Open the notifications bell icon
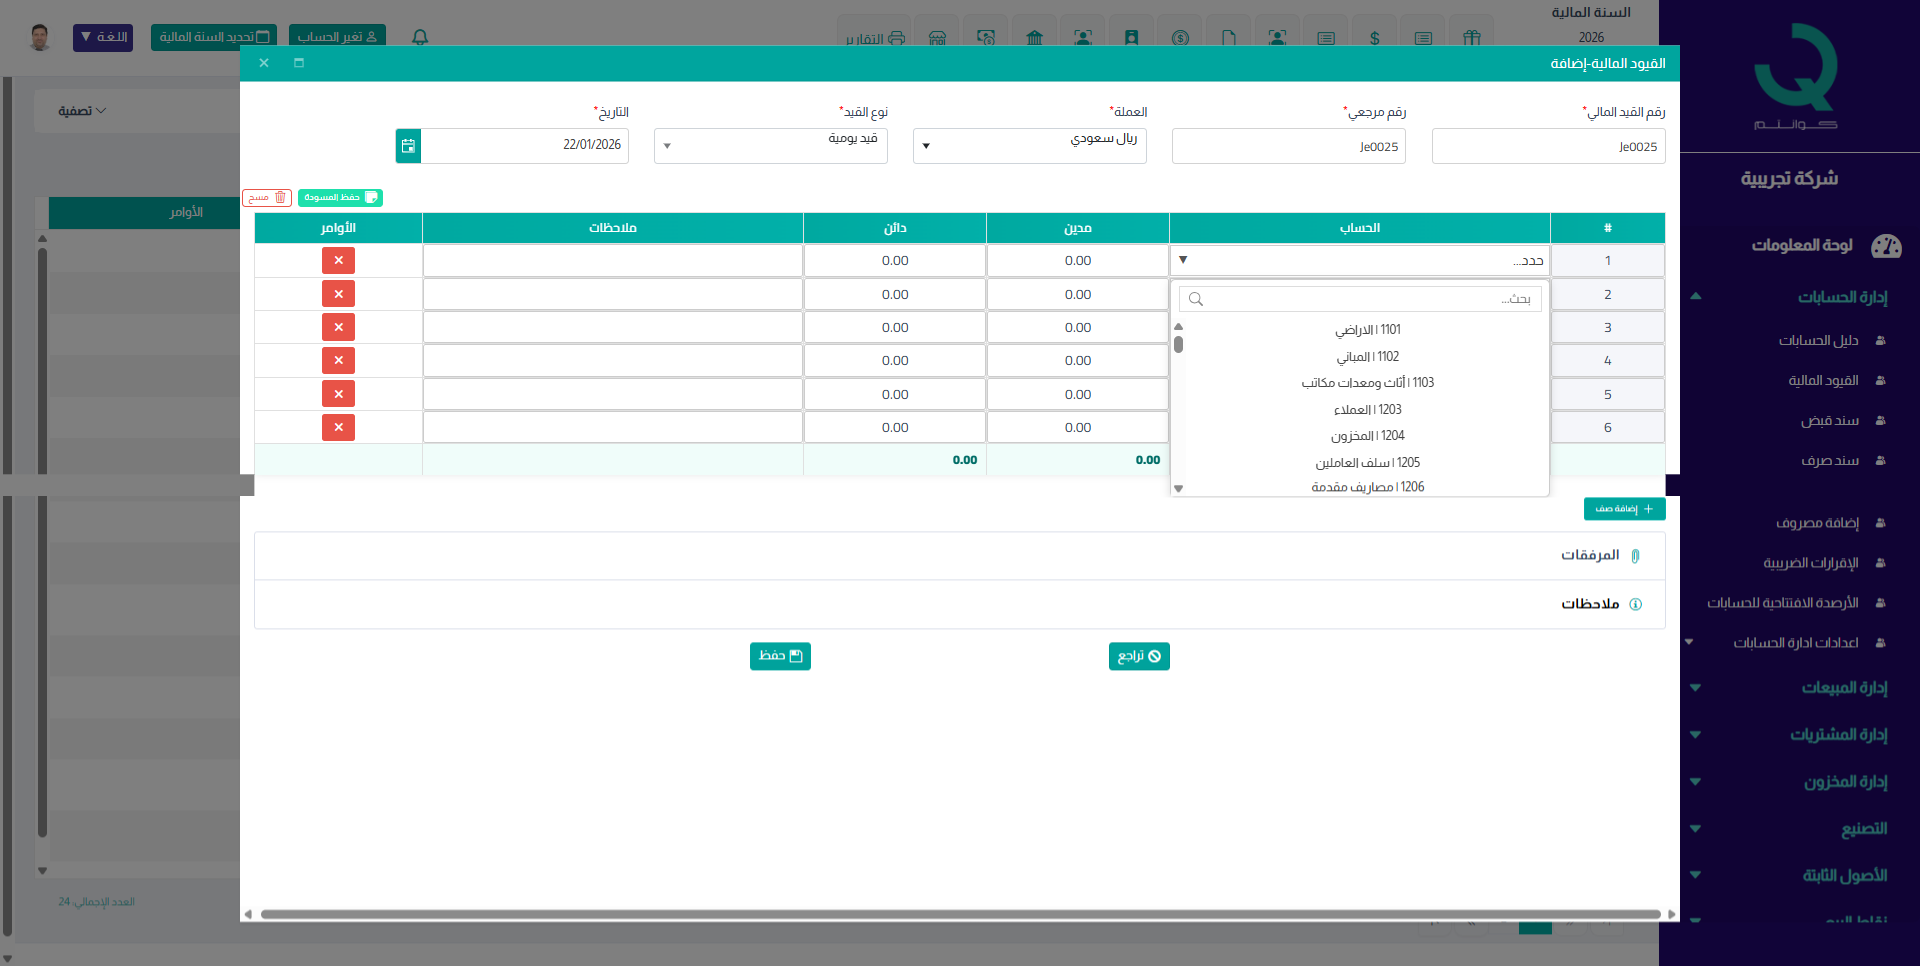The height and width of the screenshot is (968, 1920). pos(419,37)
